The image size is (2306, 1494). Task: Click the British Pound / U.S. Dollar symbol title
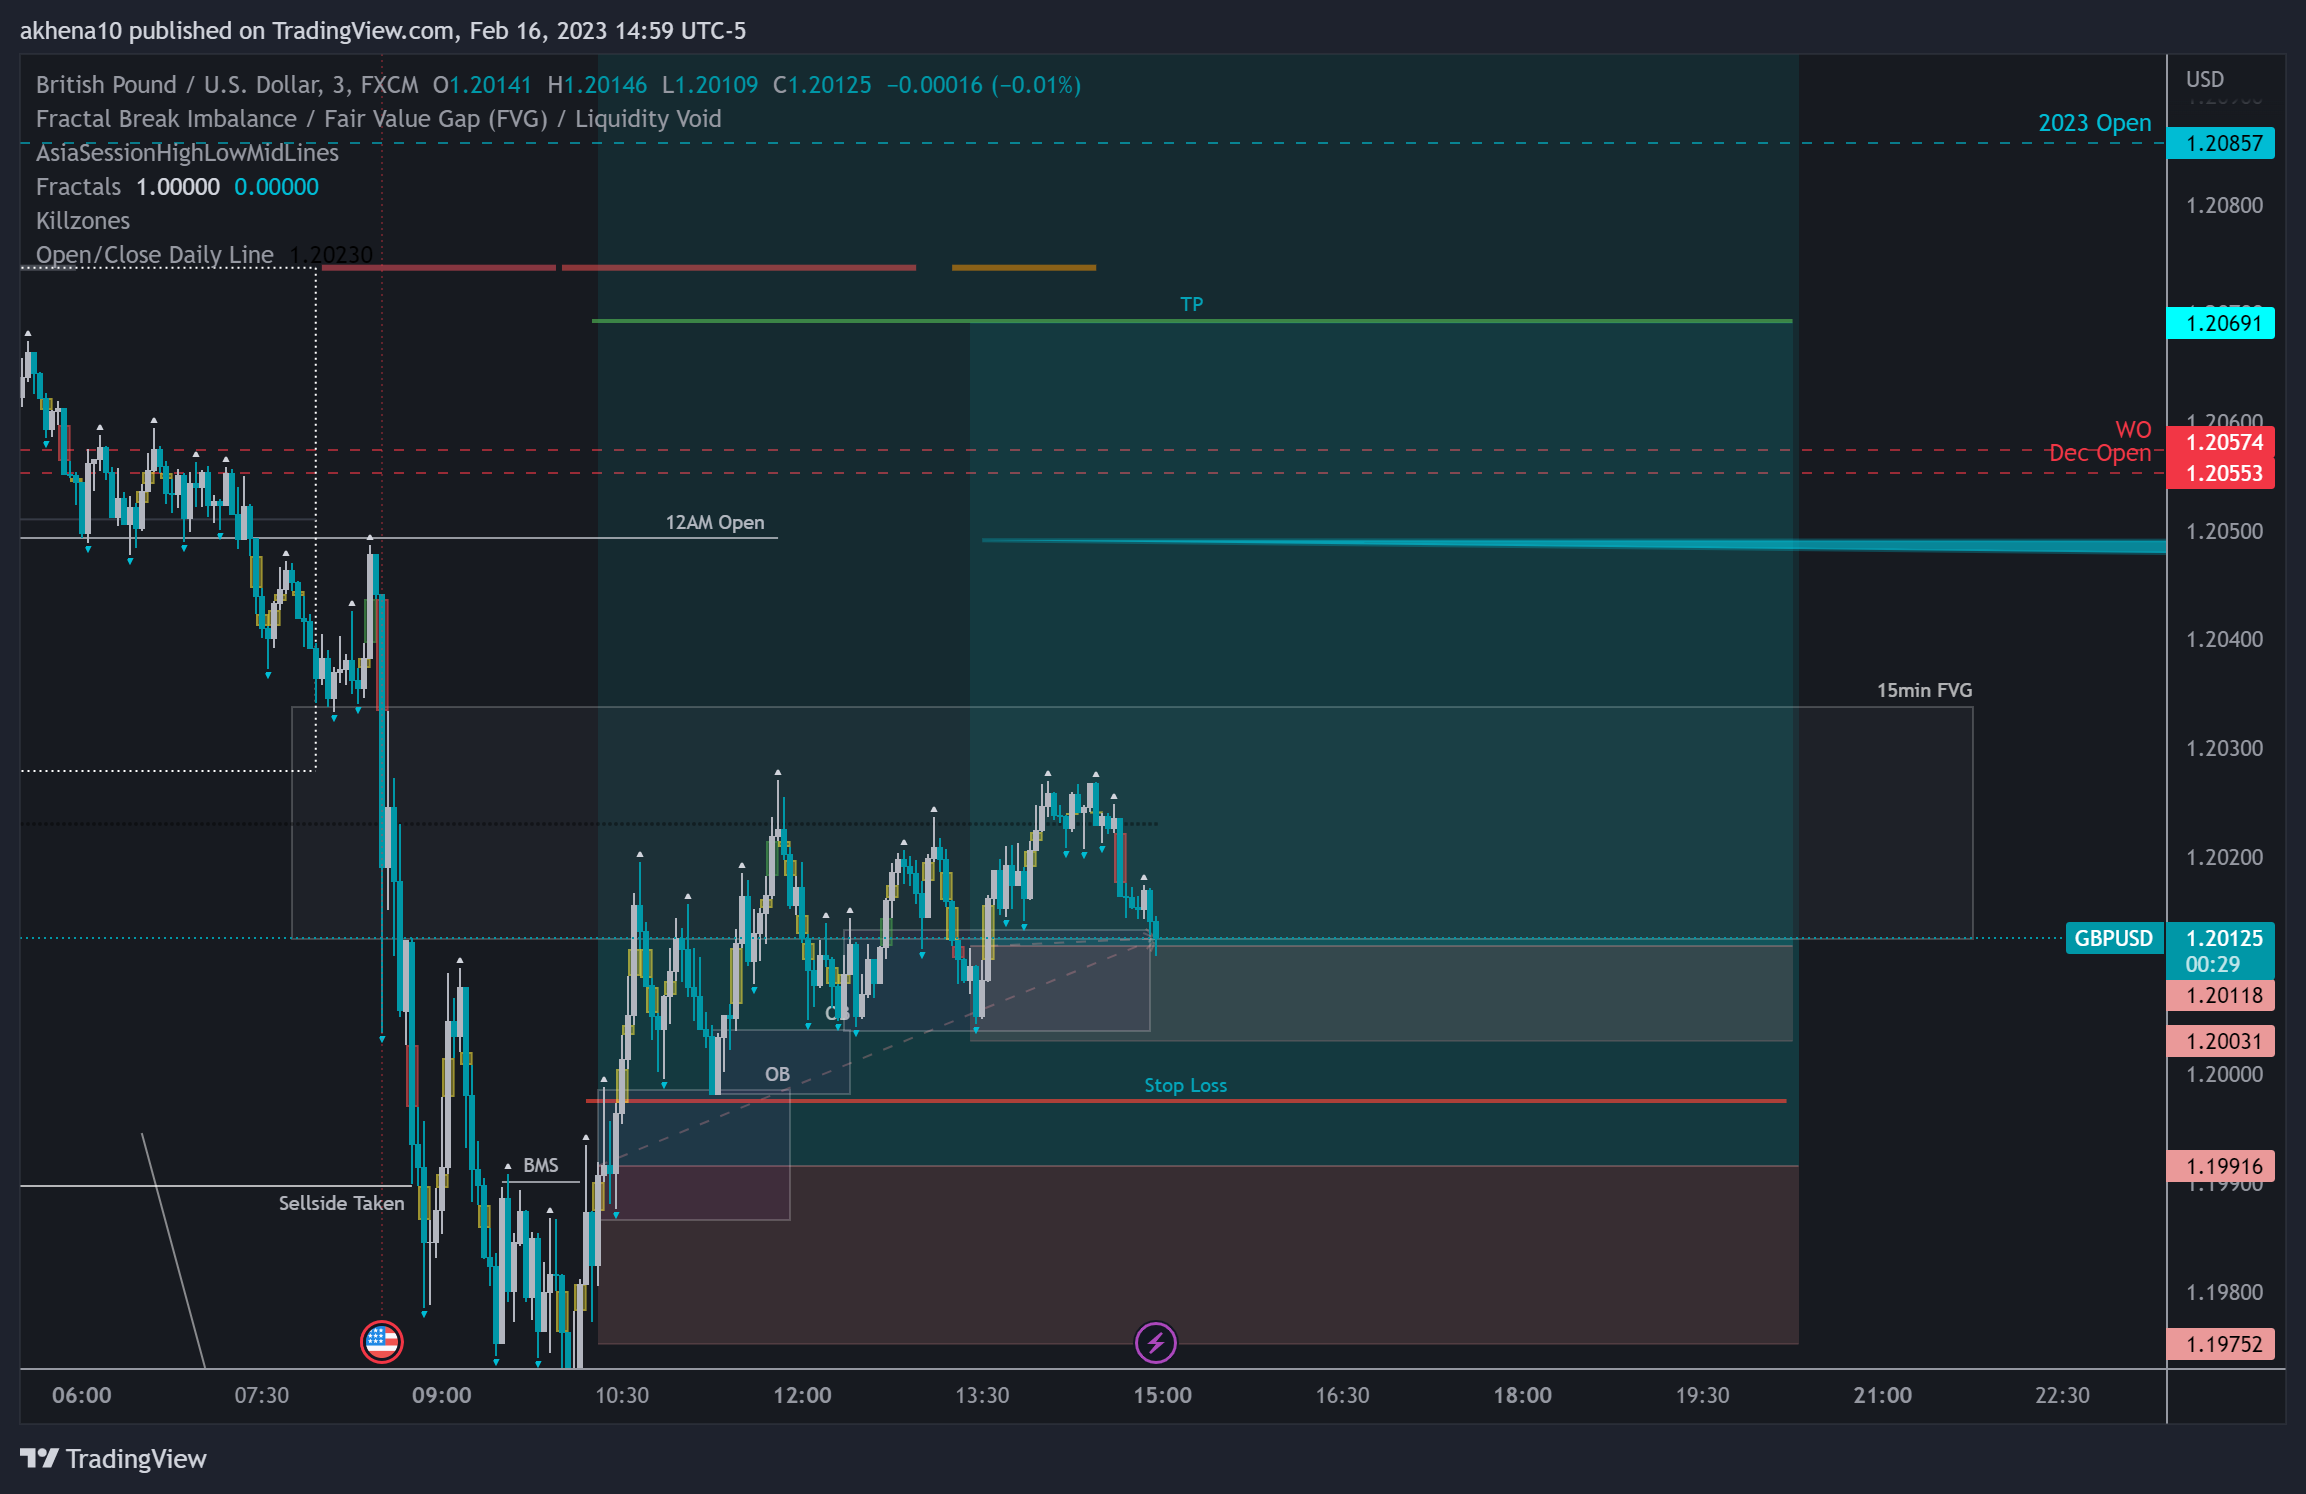227,85
